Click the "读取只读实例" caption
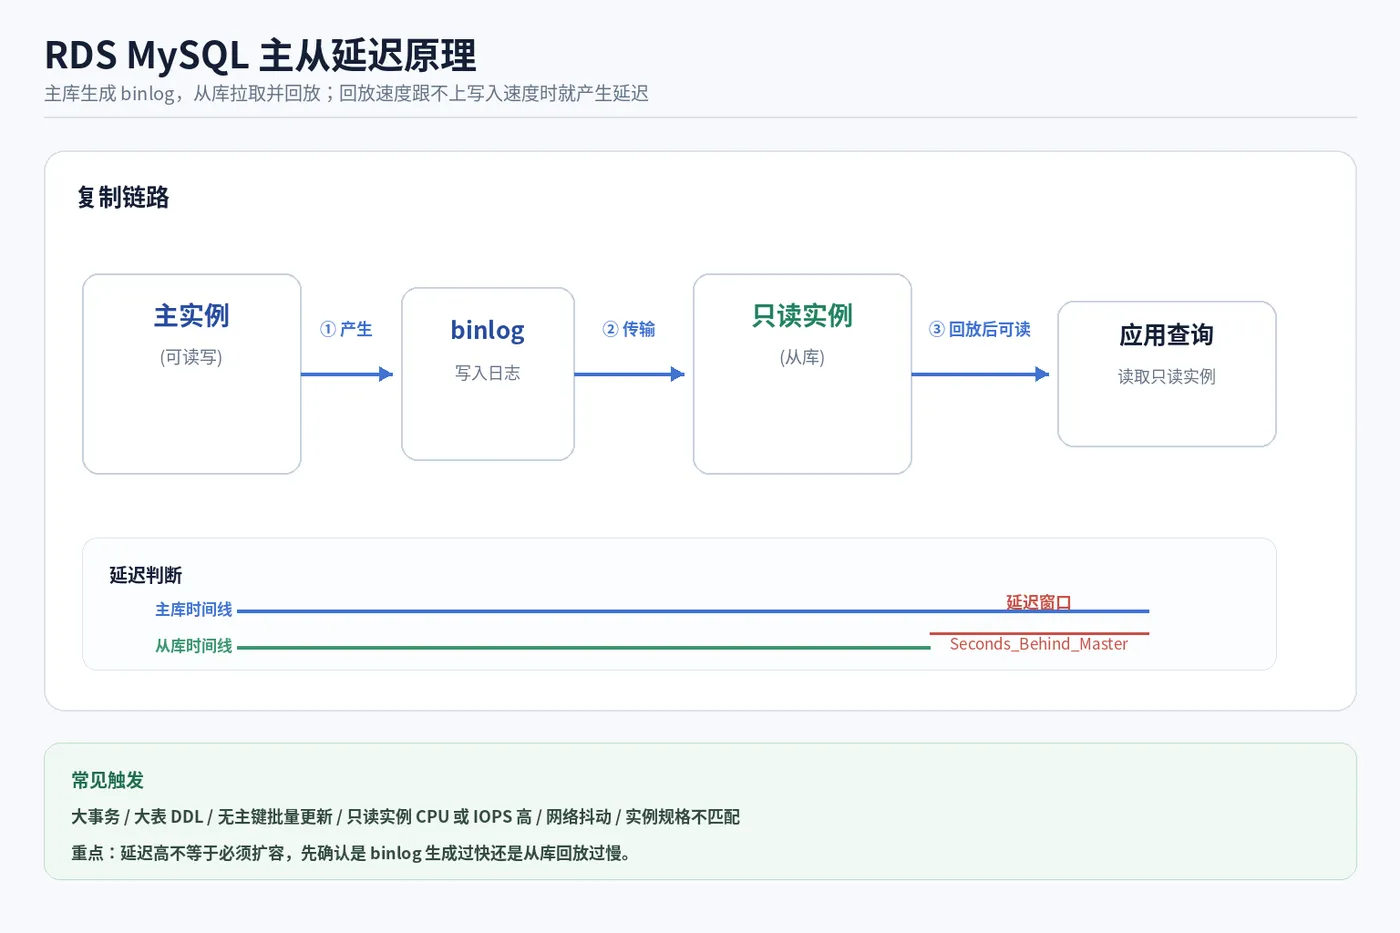Viewport: 1400px width, 933px height. click(x=1167, y=376)
